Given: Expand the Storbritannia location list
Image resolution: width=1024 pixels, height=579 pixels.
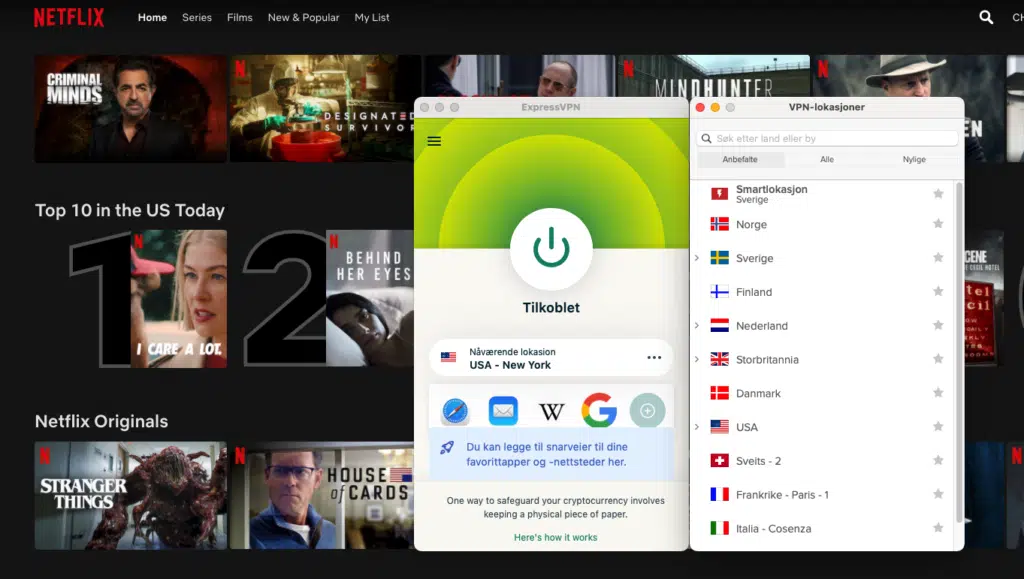Looking at the screenshot, I should pos(697,359).
